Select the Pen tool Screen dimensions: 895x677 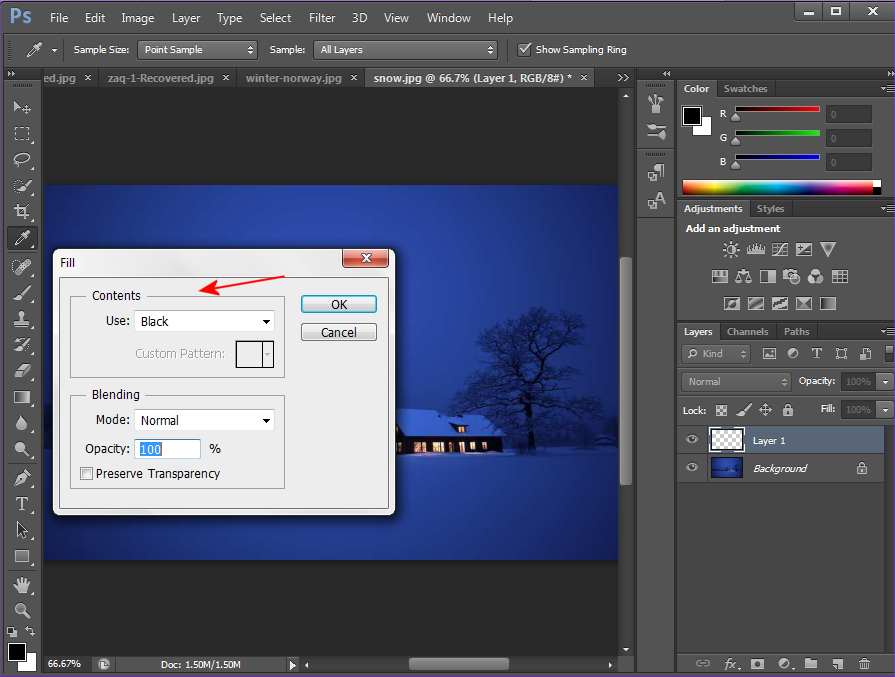point(21,478)
